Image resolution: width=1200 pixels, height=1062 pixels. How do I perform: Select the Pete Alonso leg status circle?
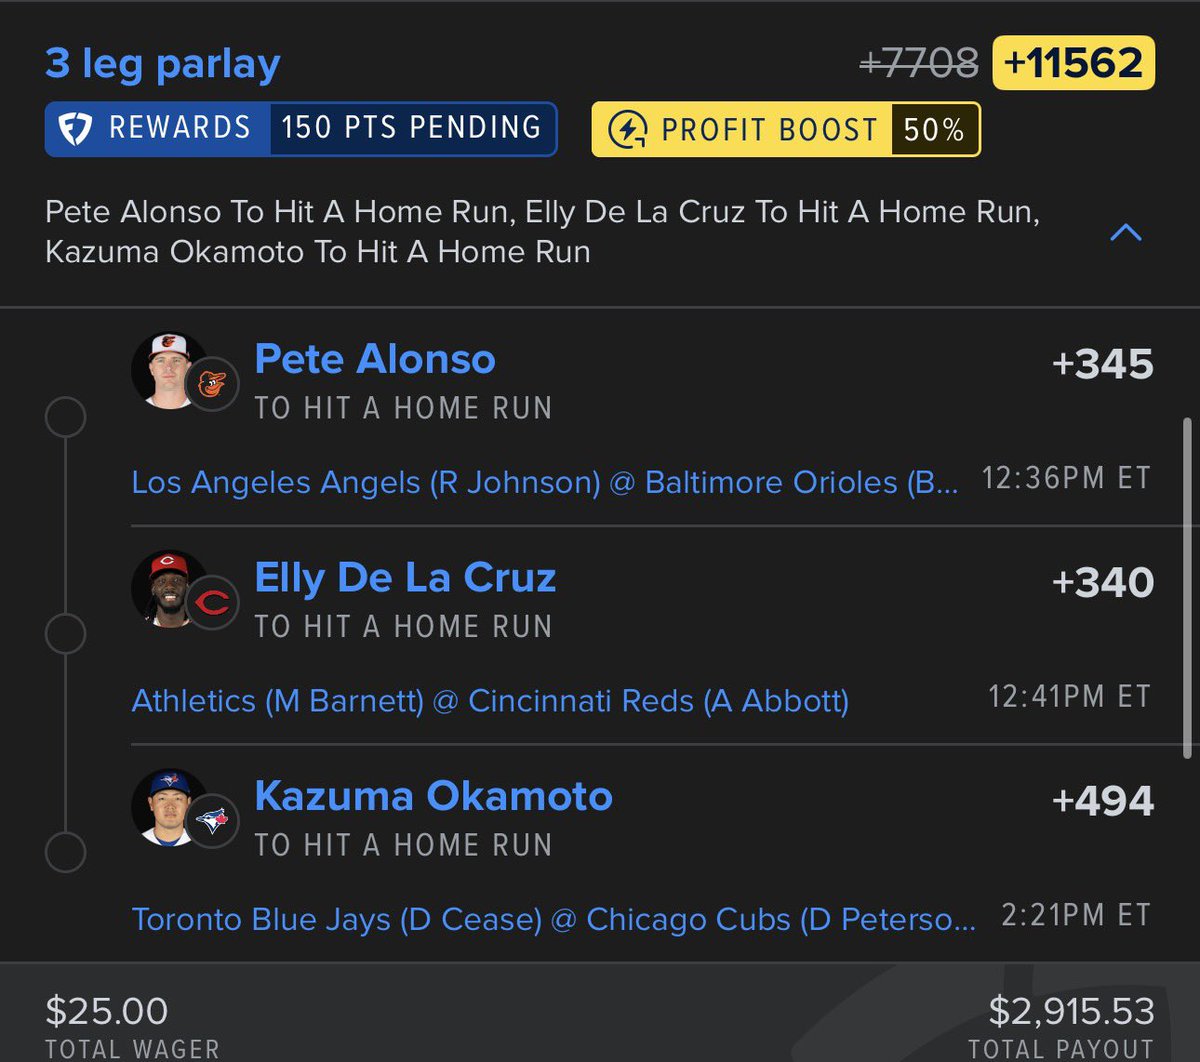coord(66,417)
